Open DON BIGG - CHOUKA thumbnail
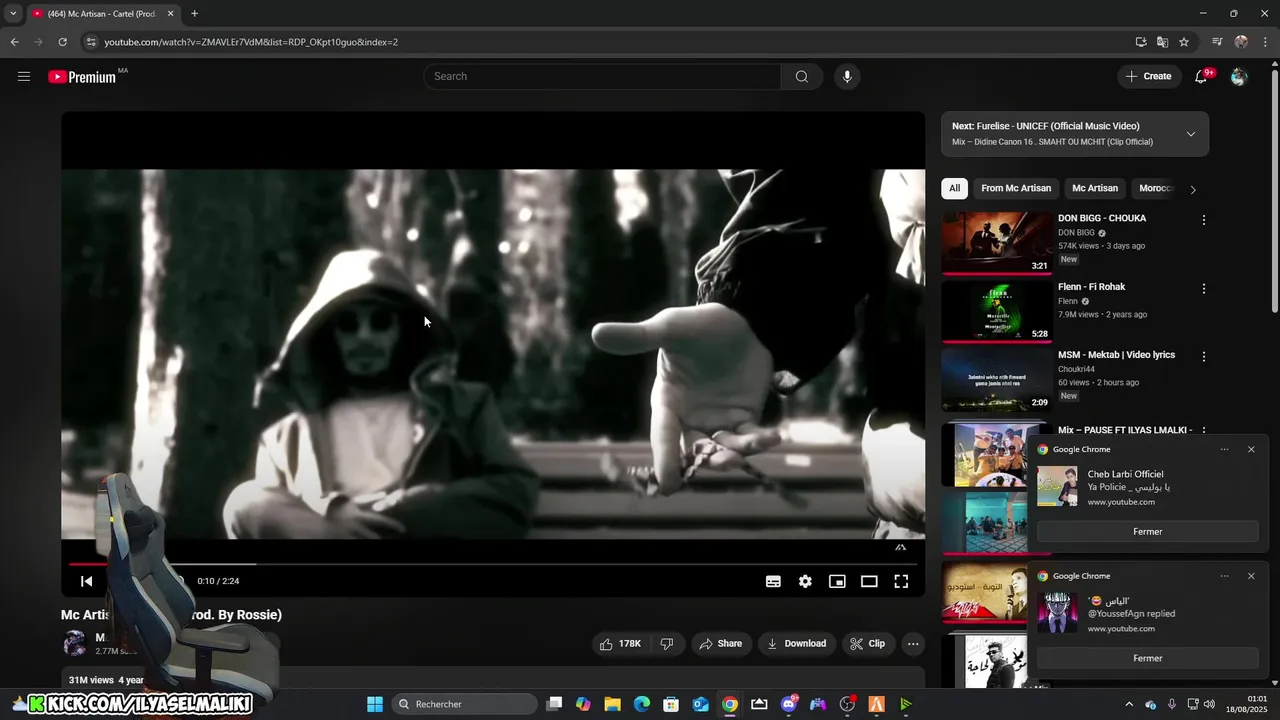Image resolution: width=1280 pixels, height=720 pixels. coord(996,241)
